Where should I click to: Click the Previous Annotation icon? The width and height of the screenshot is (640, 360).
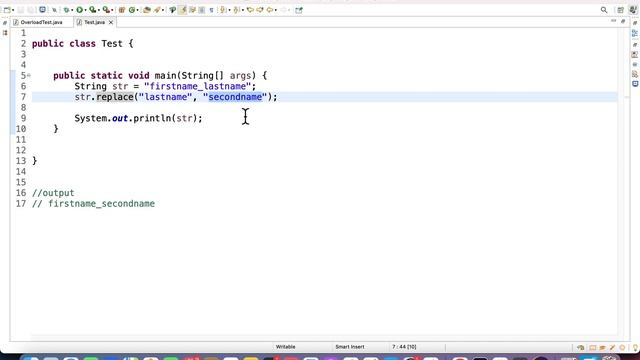(x=236, y=10)
